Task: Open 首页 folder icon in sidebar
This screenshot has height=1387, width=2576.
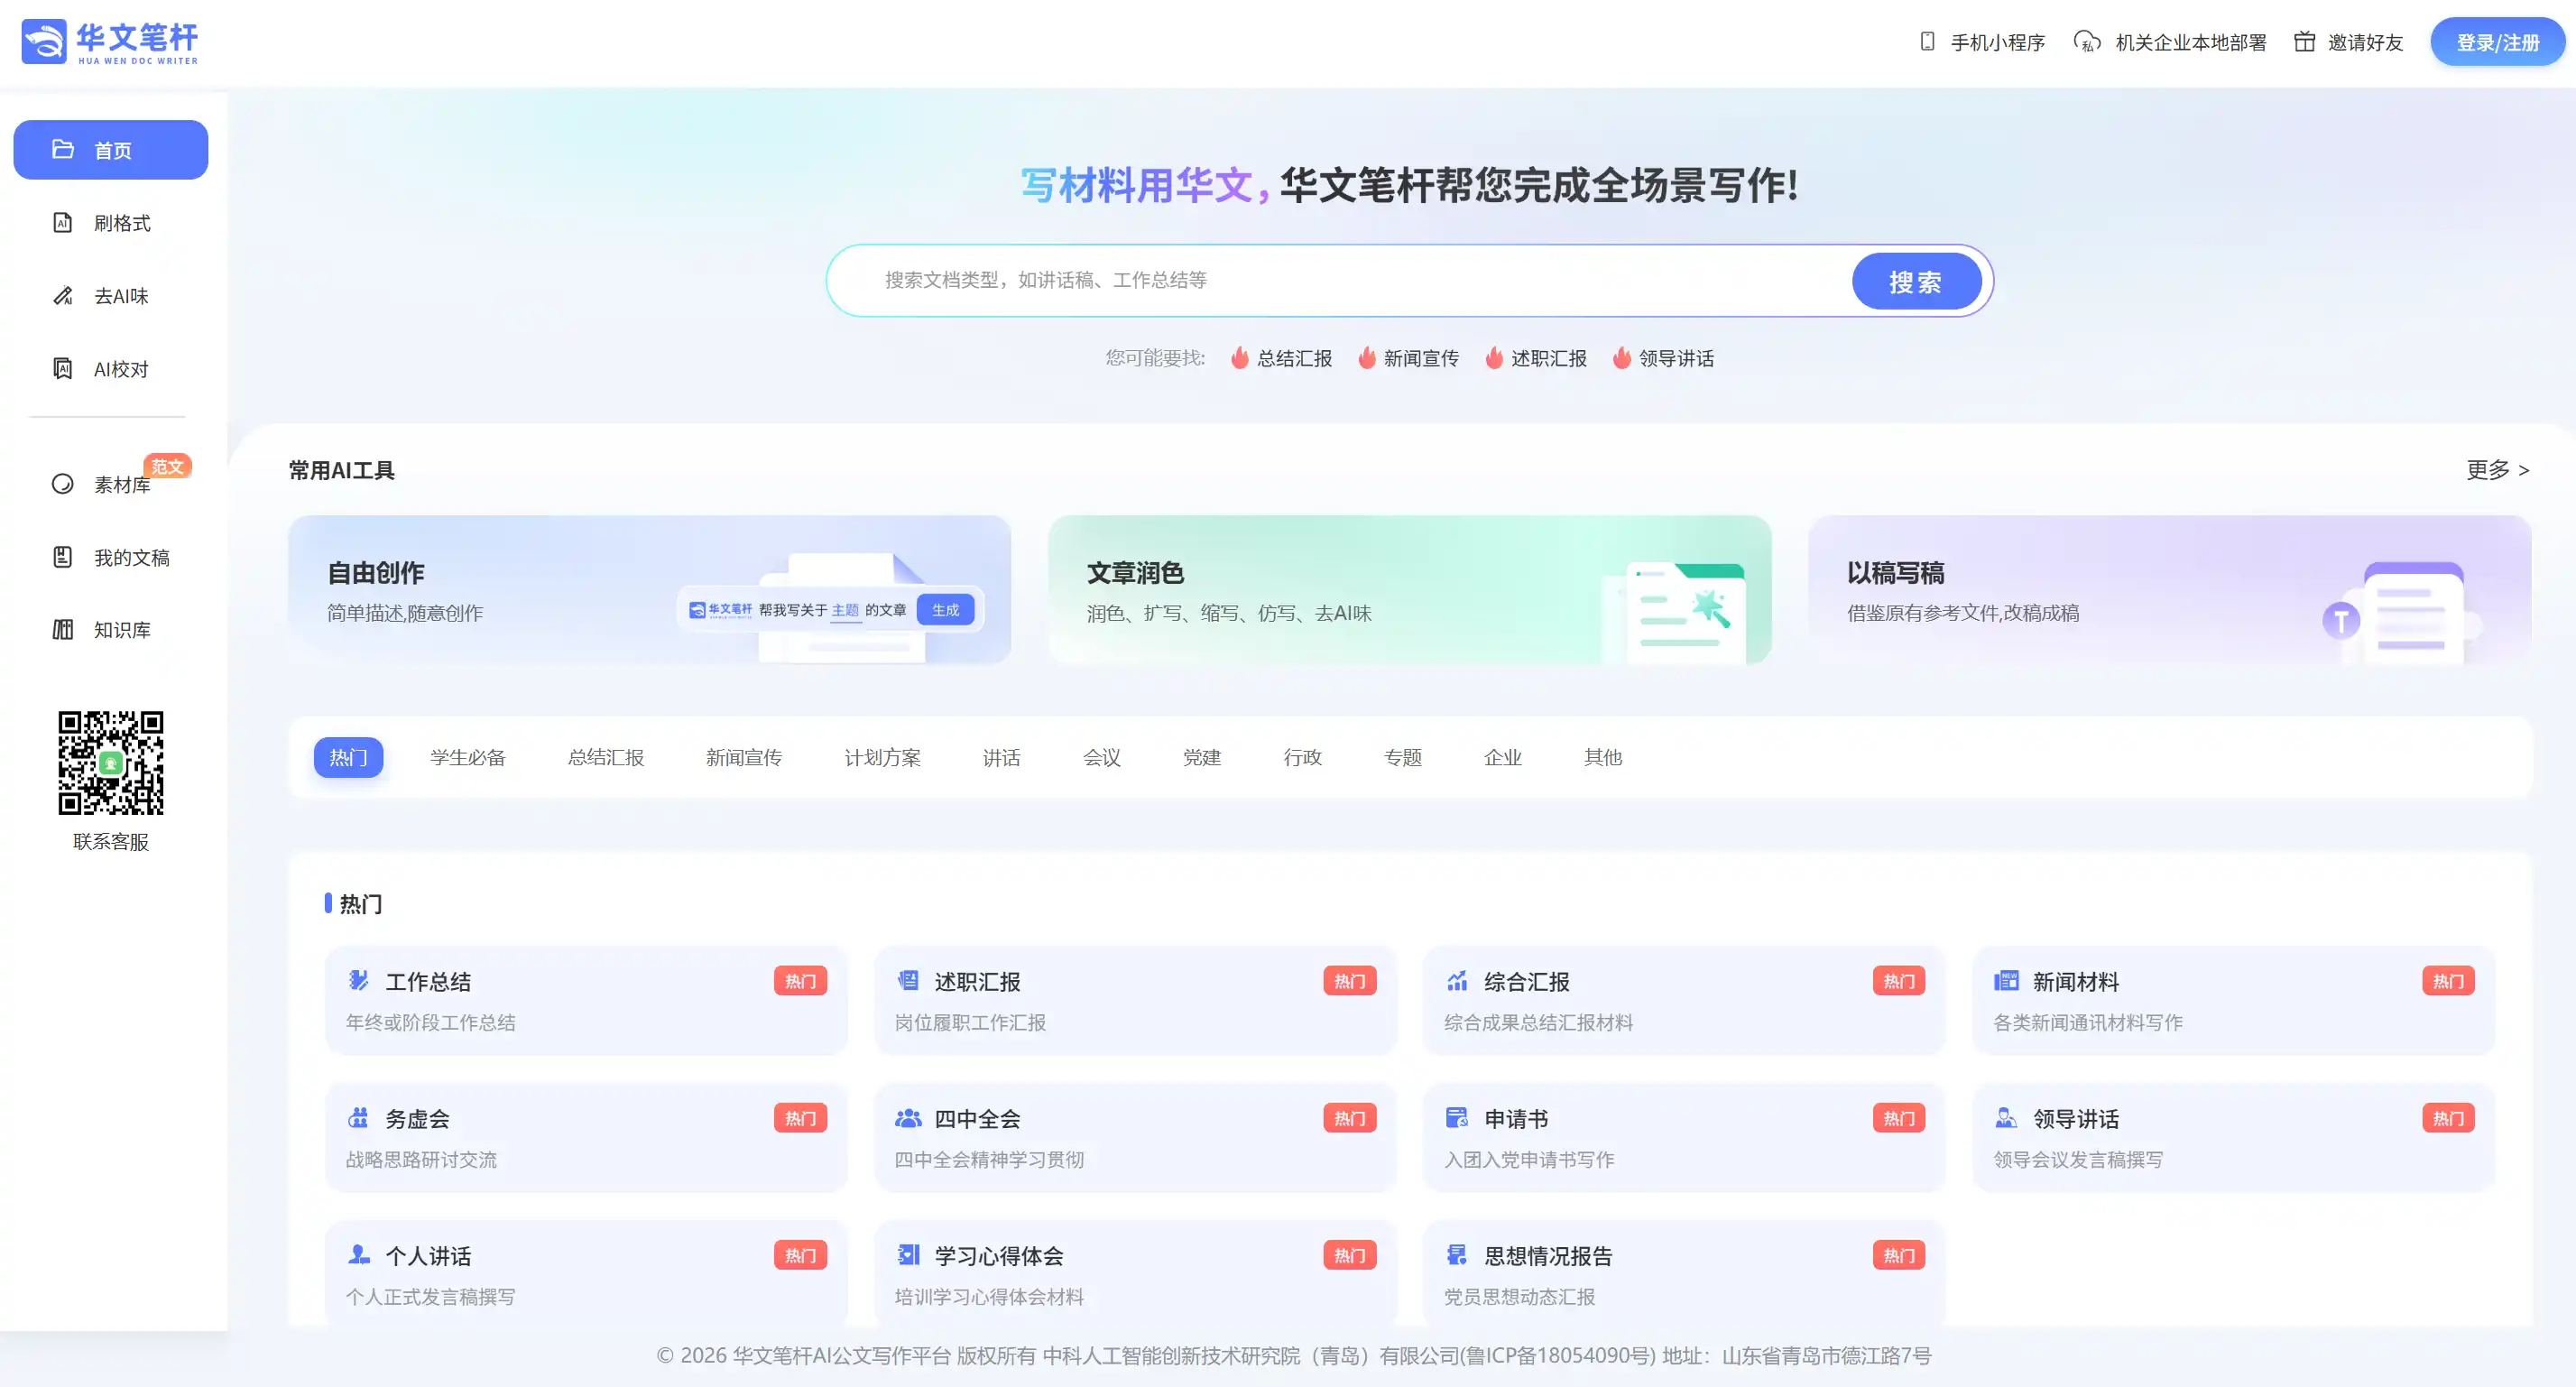Action: point(63,149)
